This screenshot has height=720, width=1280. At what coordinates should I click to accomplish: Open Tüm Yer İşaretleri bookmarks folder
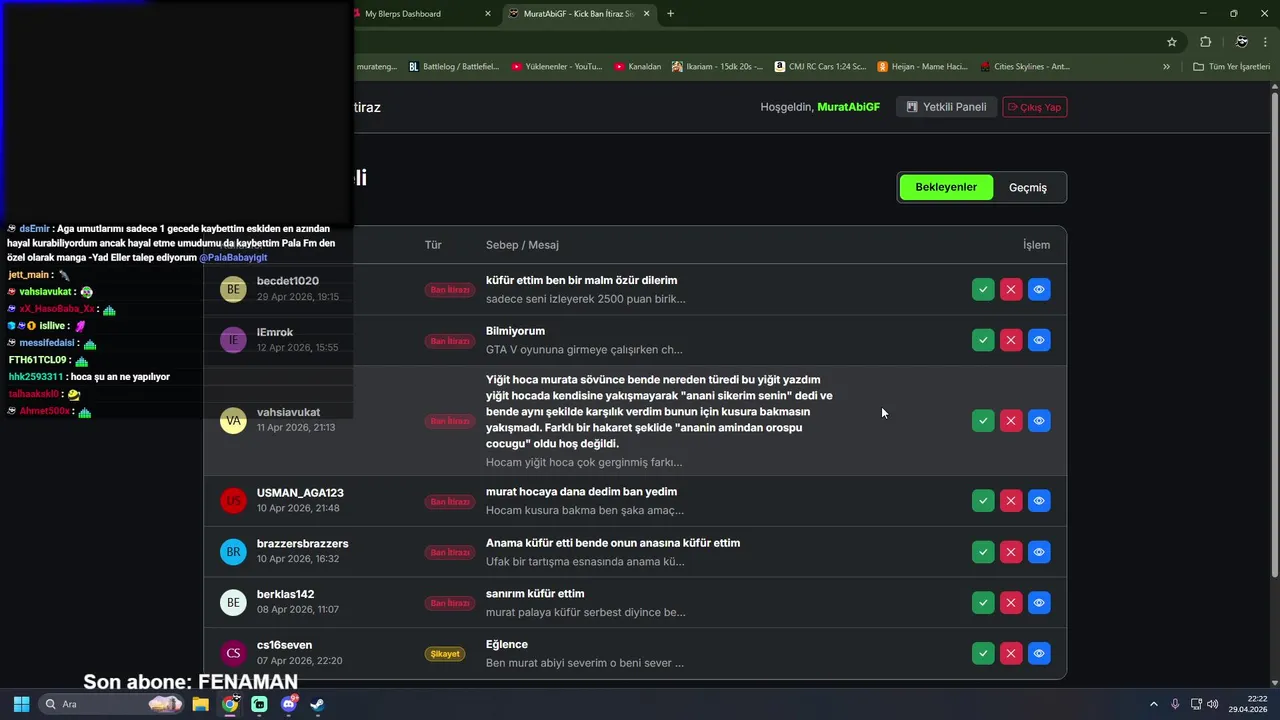tap(1233, 67)
